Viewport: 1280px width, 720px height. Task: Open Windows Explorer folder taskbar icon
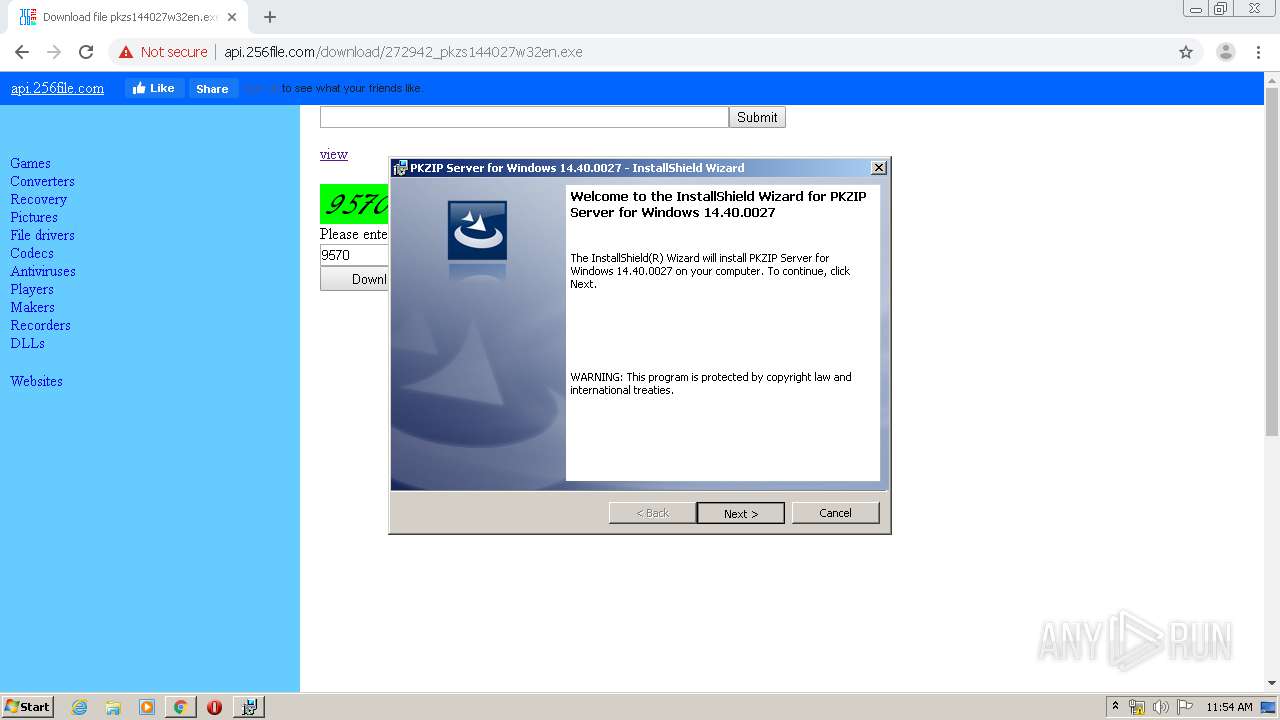[113, 707]
